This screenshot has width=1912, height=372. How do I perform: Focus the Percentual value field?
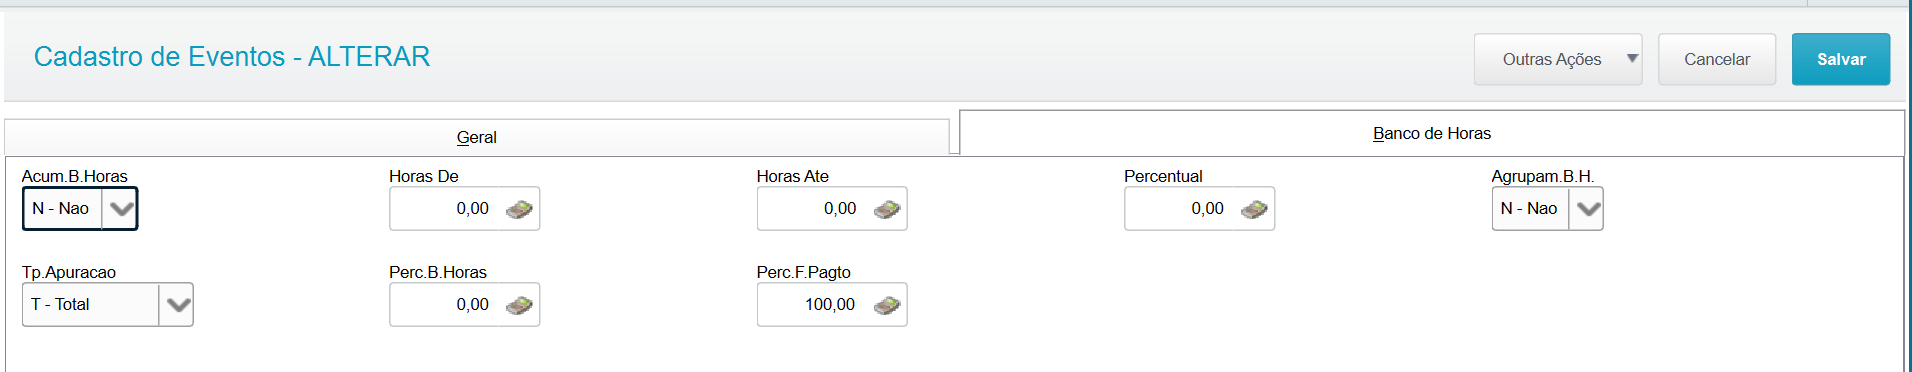click(1182, 209)
